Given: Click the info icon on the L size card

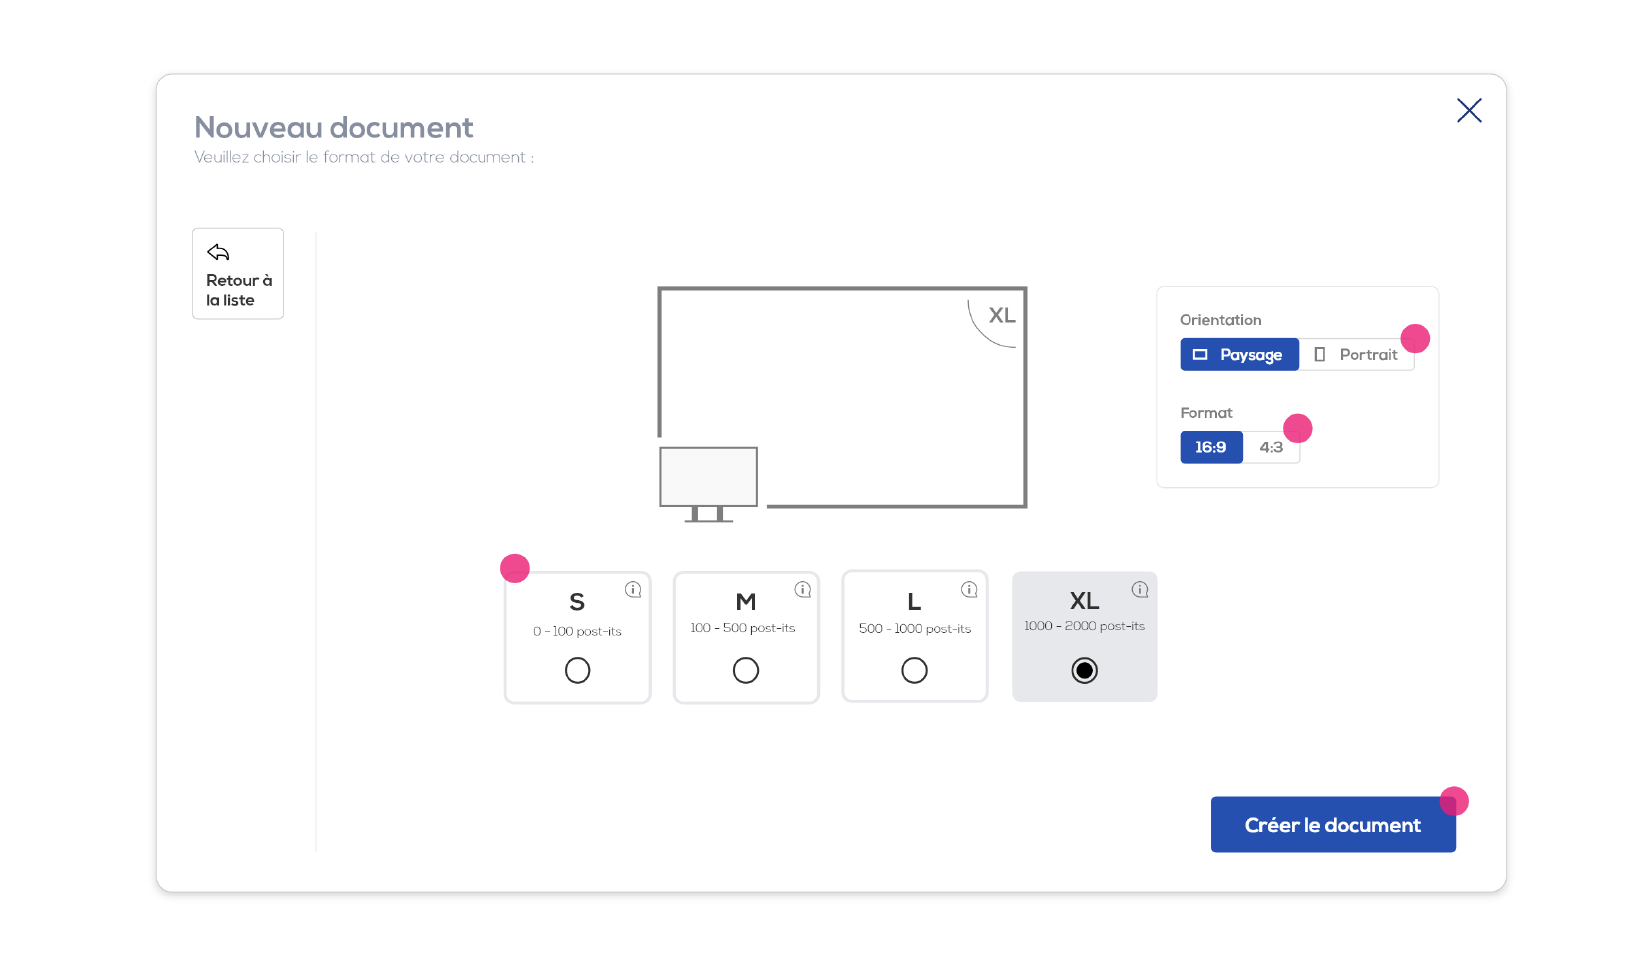Looking at the screenshot, I should [x=969, y=590].
